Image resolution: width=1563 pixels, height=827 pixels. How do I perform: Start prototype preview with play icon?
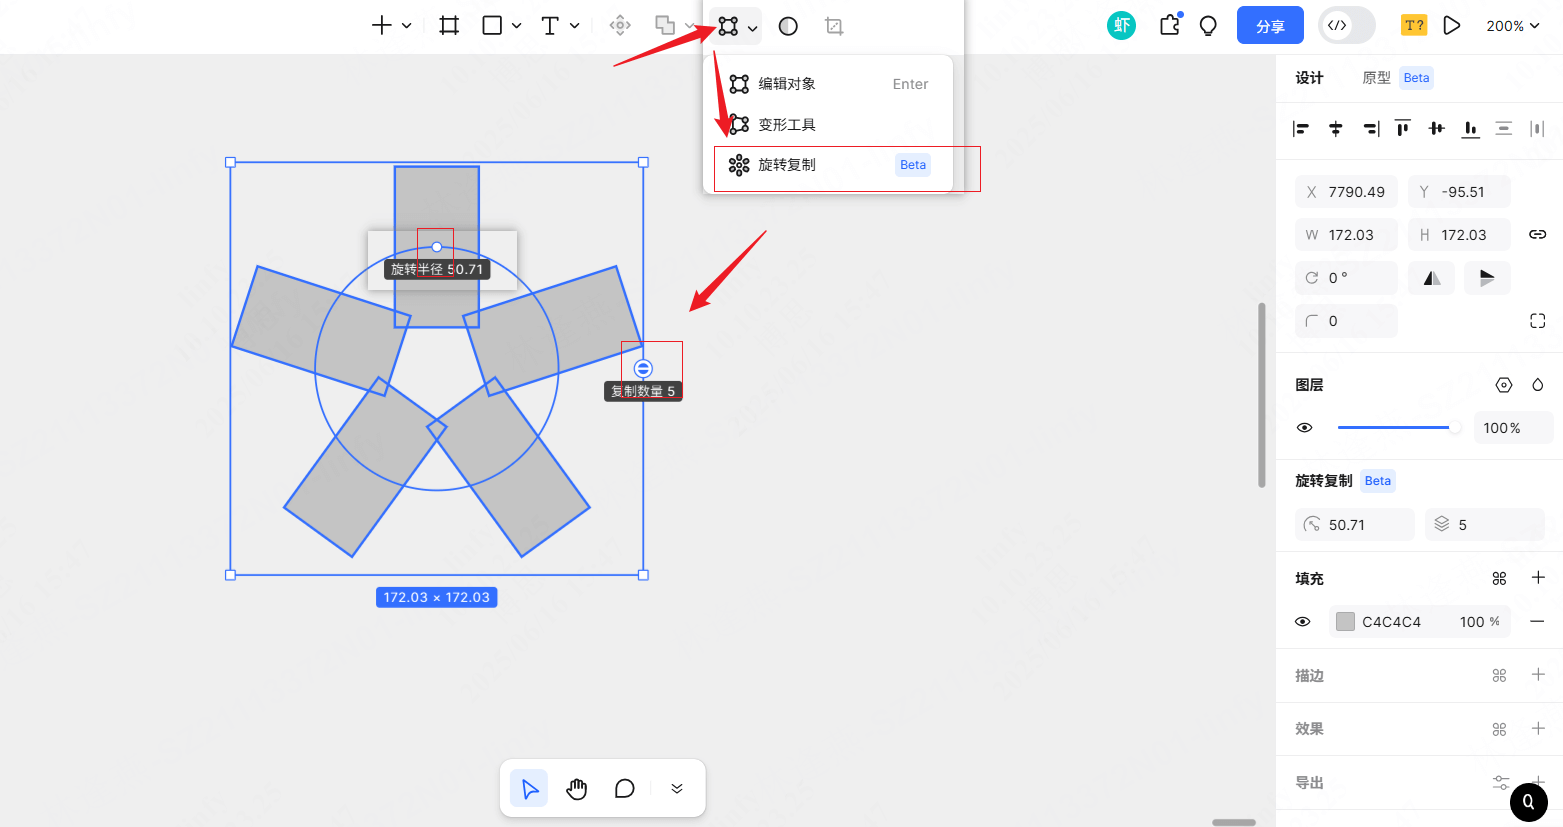click(1452, 26)
